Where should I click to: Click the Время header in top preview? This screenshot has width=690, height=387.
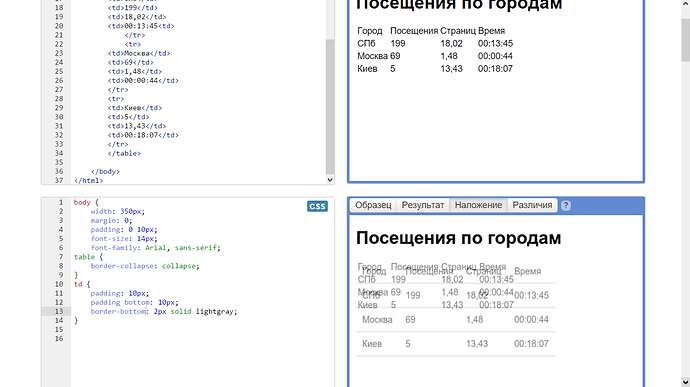click(x=491, y=31)
